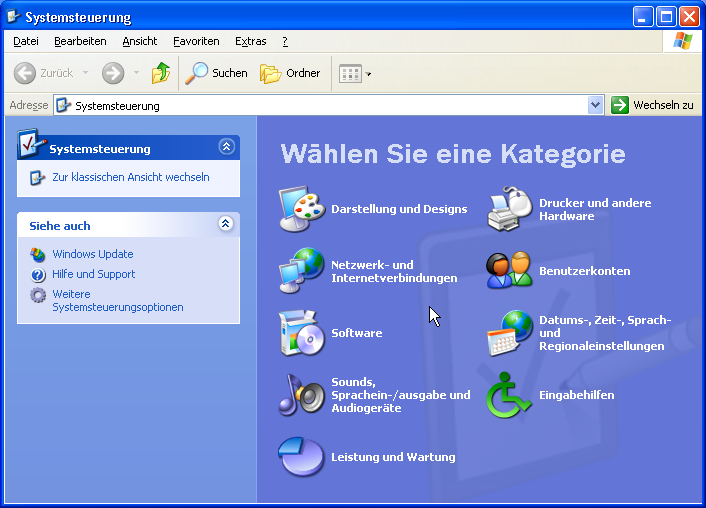The height and width of the screenshot is (508, 706).
Task: Select the Software category label
Action: click(357, 333)
